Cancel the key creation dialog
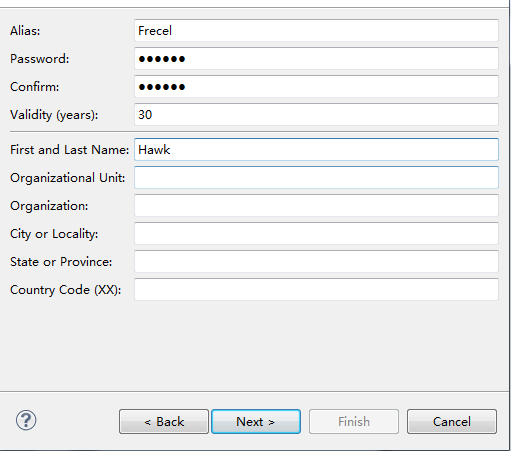 coord(452,422)
